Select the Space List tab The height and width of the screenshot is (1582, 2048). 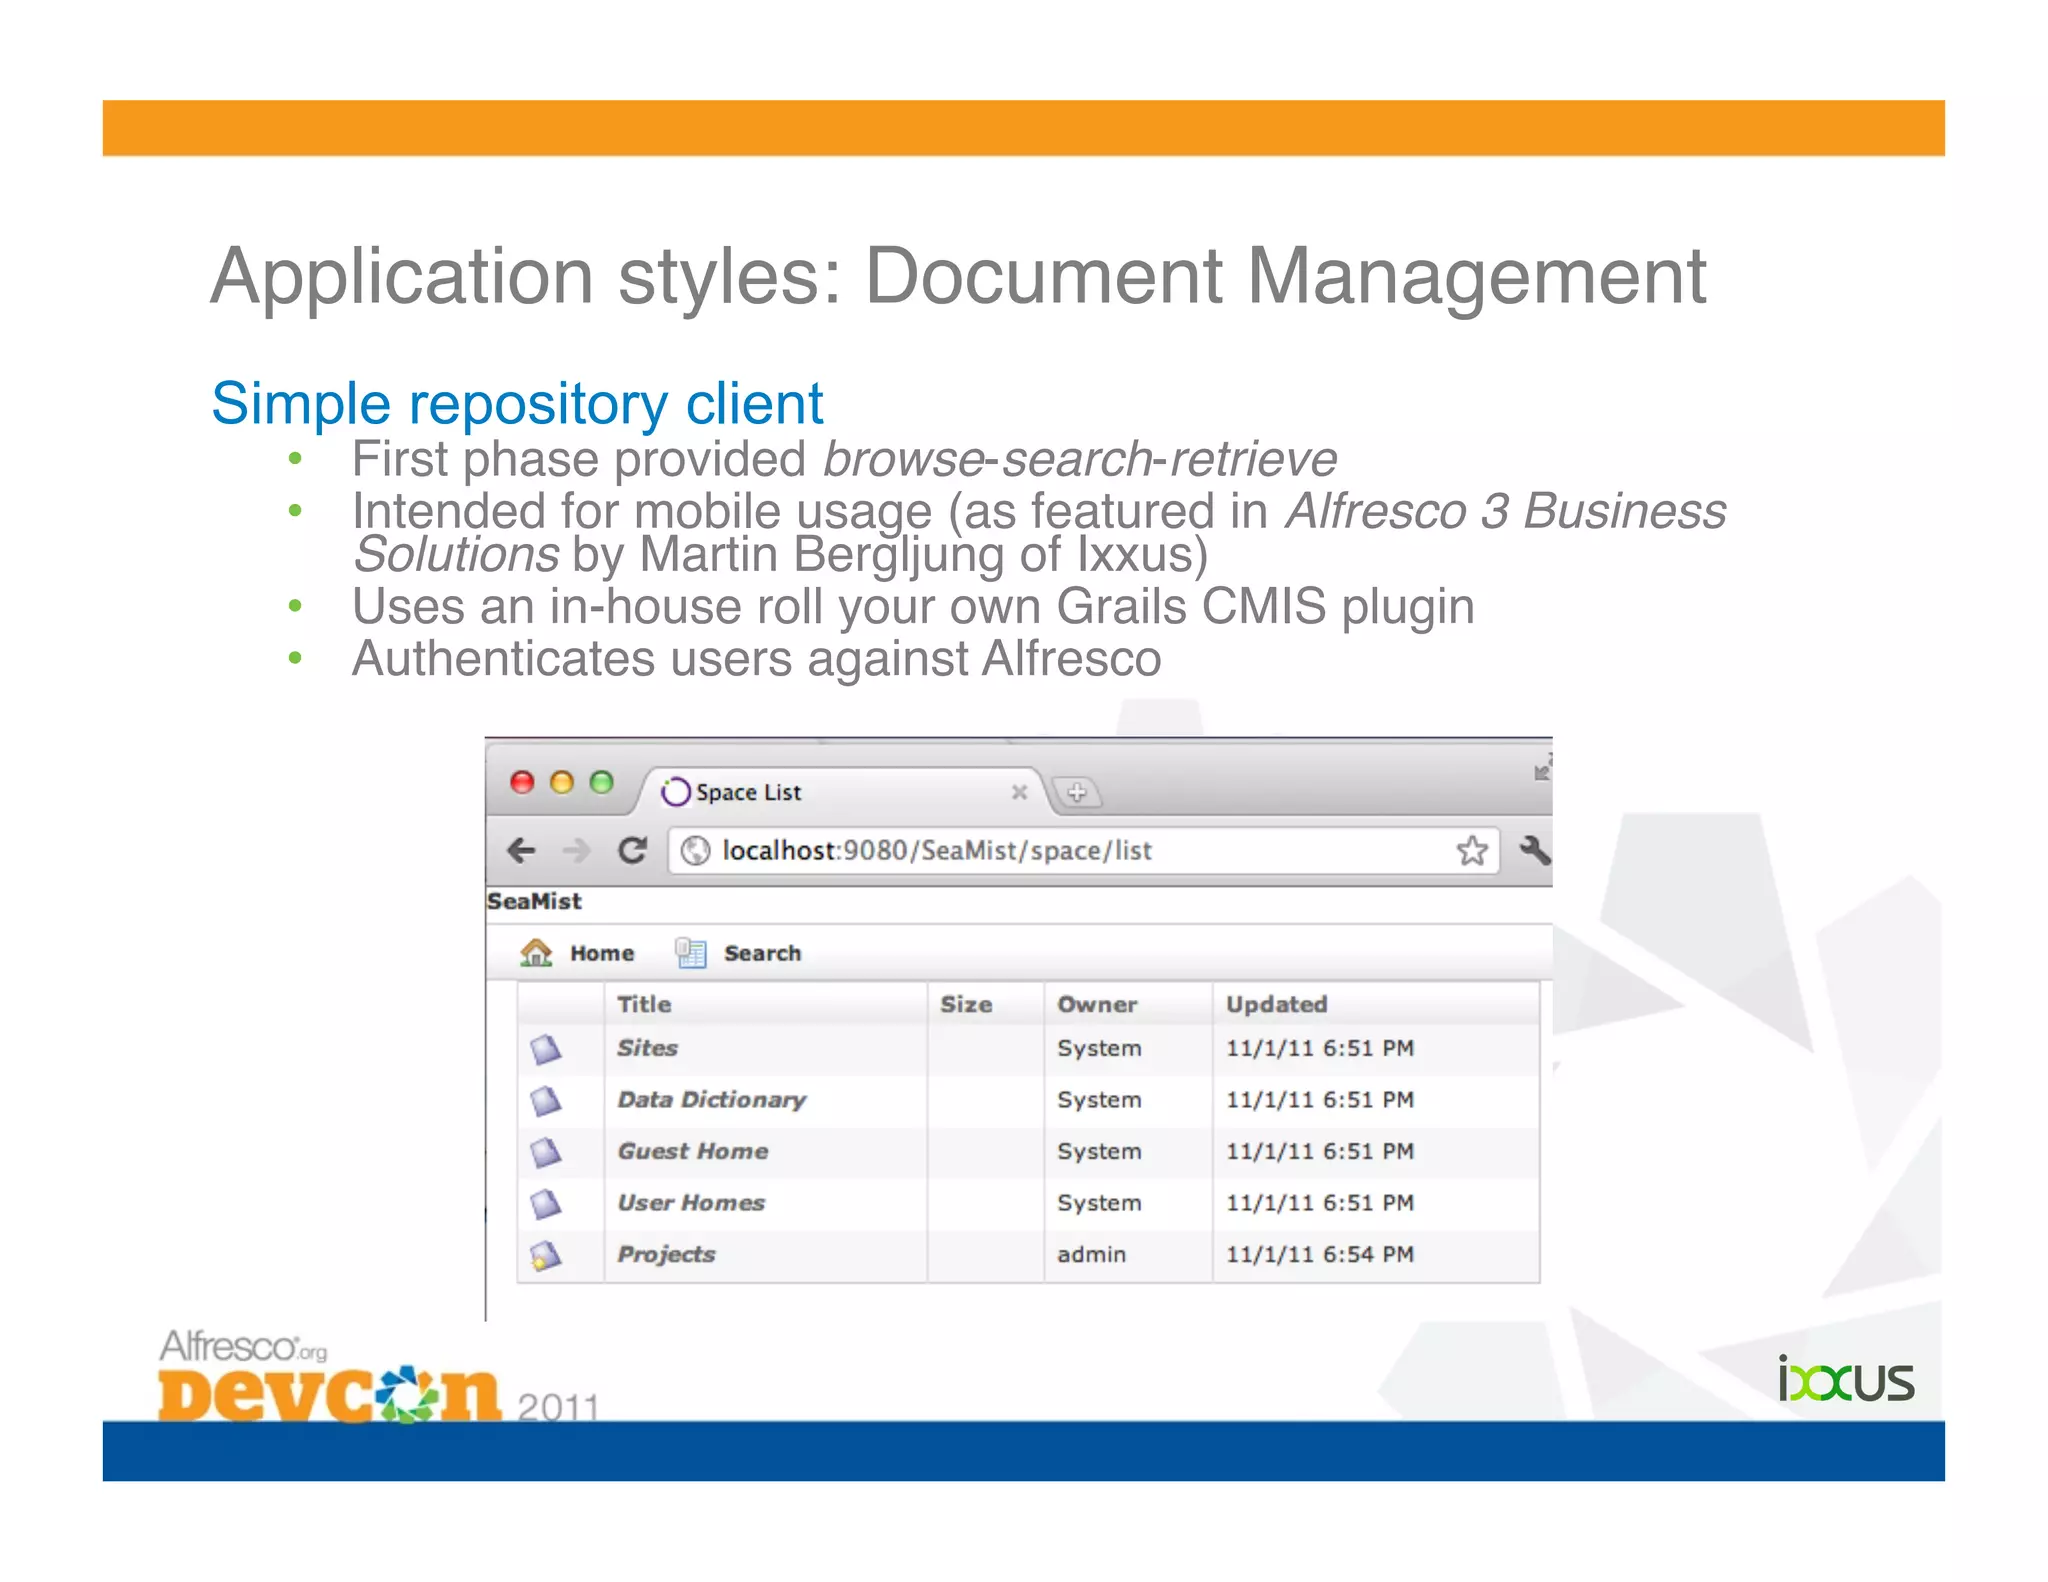pyautogui.click(x=840, y=792)
